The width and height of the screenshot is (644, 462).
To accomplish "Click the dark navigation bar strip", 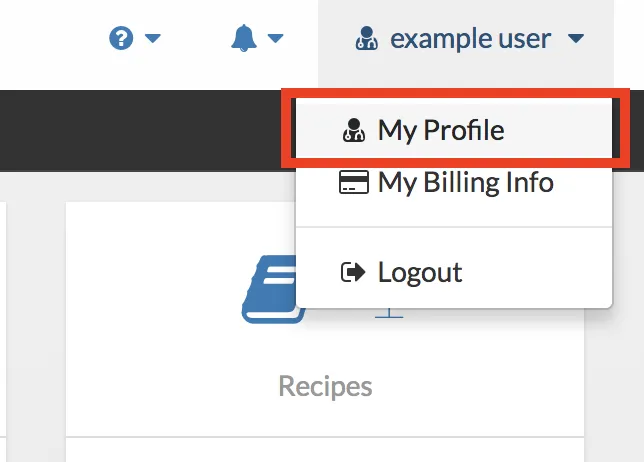I will tap(140, 130).
